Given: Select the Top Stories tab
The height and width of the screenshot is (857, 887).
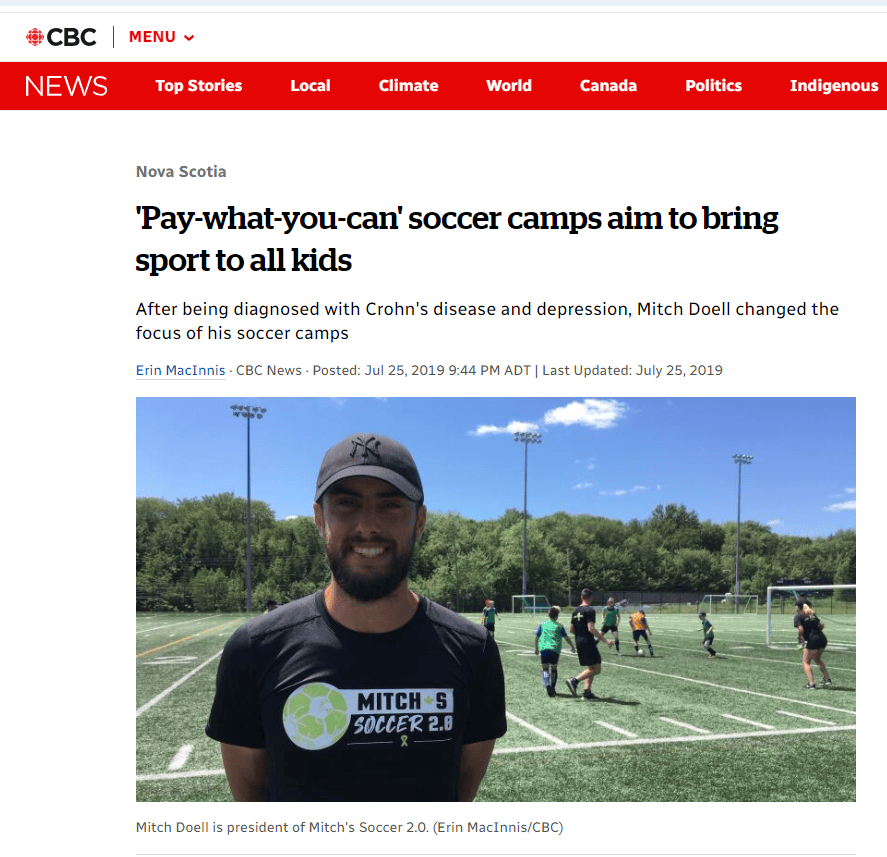Looking at the screenshot, I should coord(199,85).
